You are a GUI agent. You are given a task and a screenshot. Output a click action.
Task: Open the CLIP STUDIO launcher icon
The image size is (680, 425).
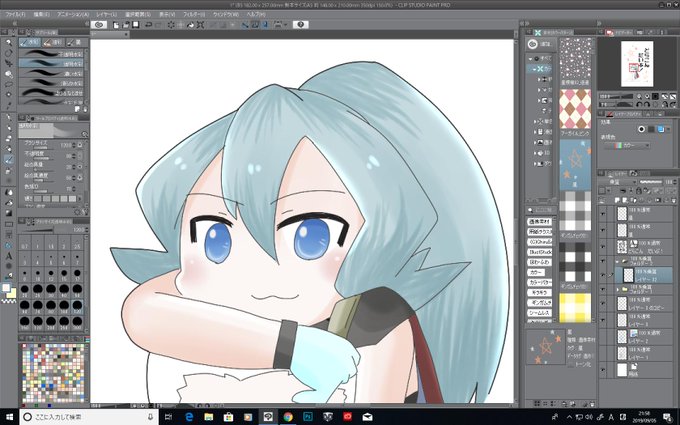99,25
